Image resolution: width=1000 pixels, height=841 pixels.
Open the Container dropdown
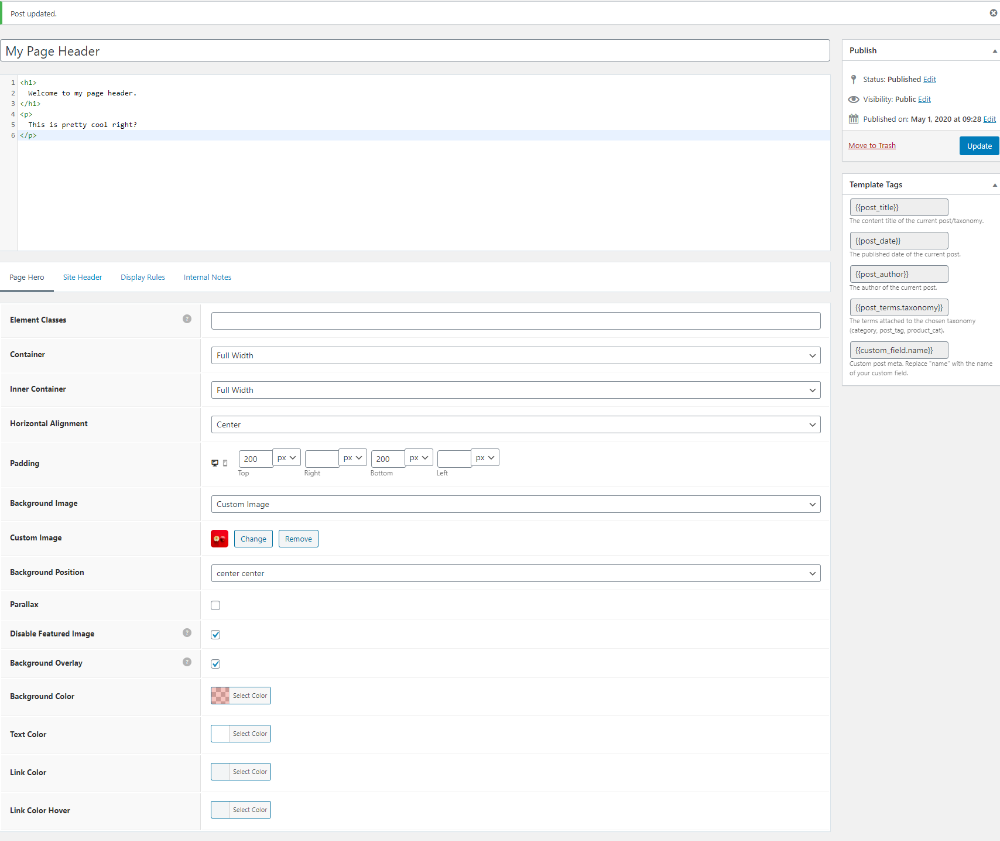tap(515, 355)
